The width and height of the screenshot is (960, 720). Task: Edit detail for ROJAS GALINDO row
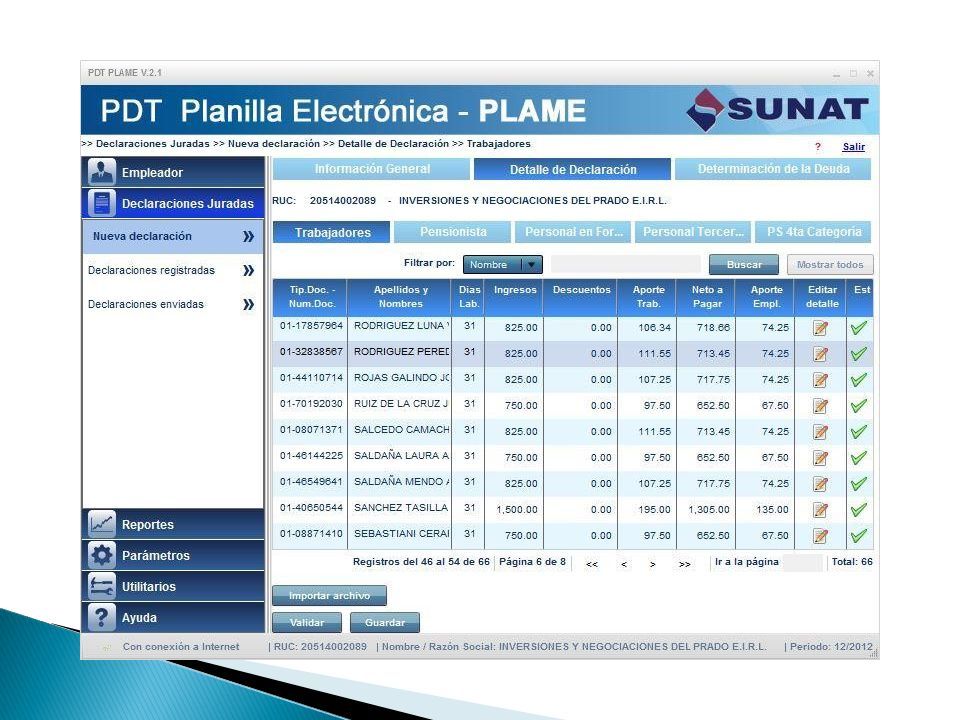point(820,380)
